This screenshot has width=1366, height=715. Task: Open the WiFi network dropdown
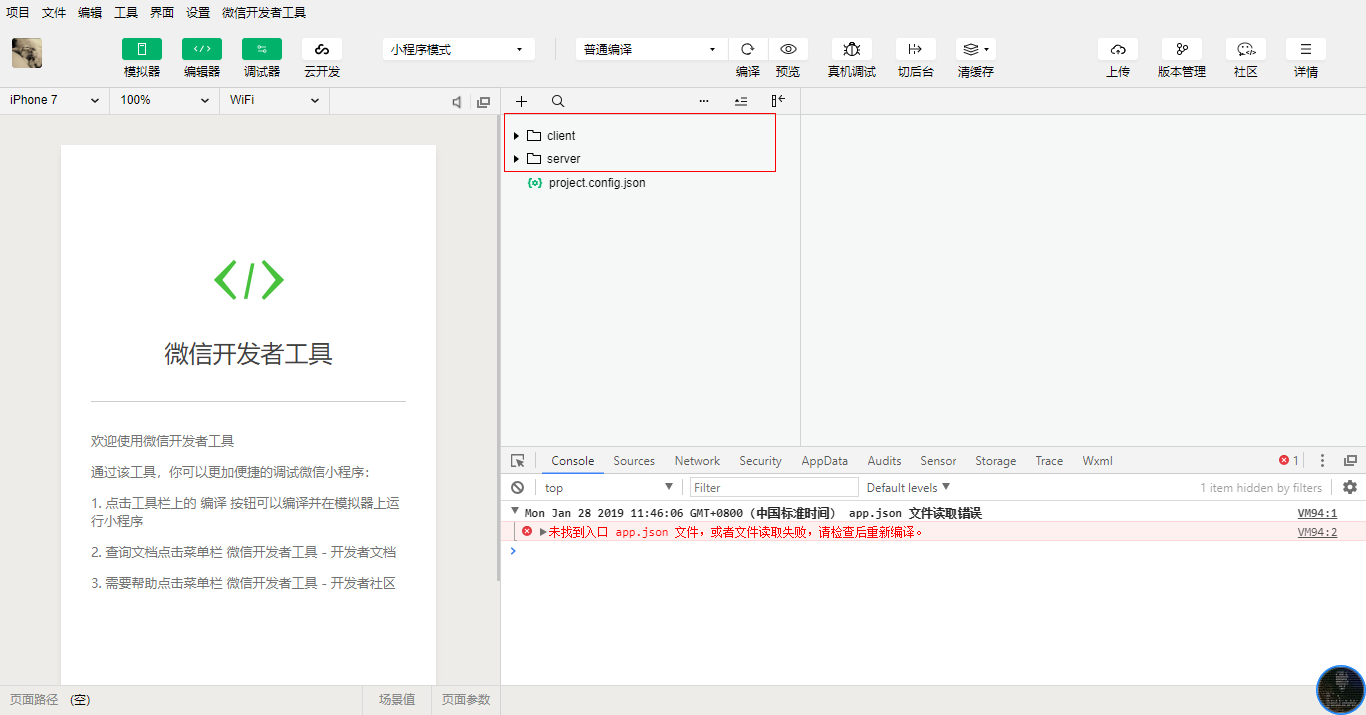pos(273,100)
